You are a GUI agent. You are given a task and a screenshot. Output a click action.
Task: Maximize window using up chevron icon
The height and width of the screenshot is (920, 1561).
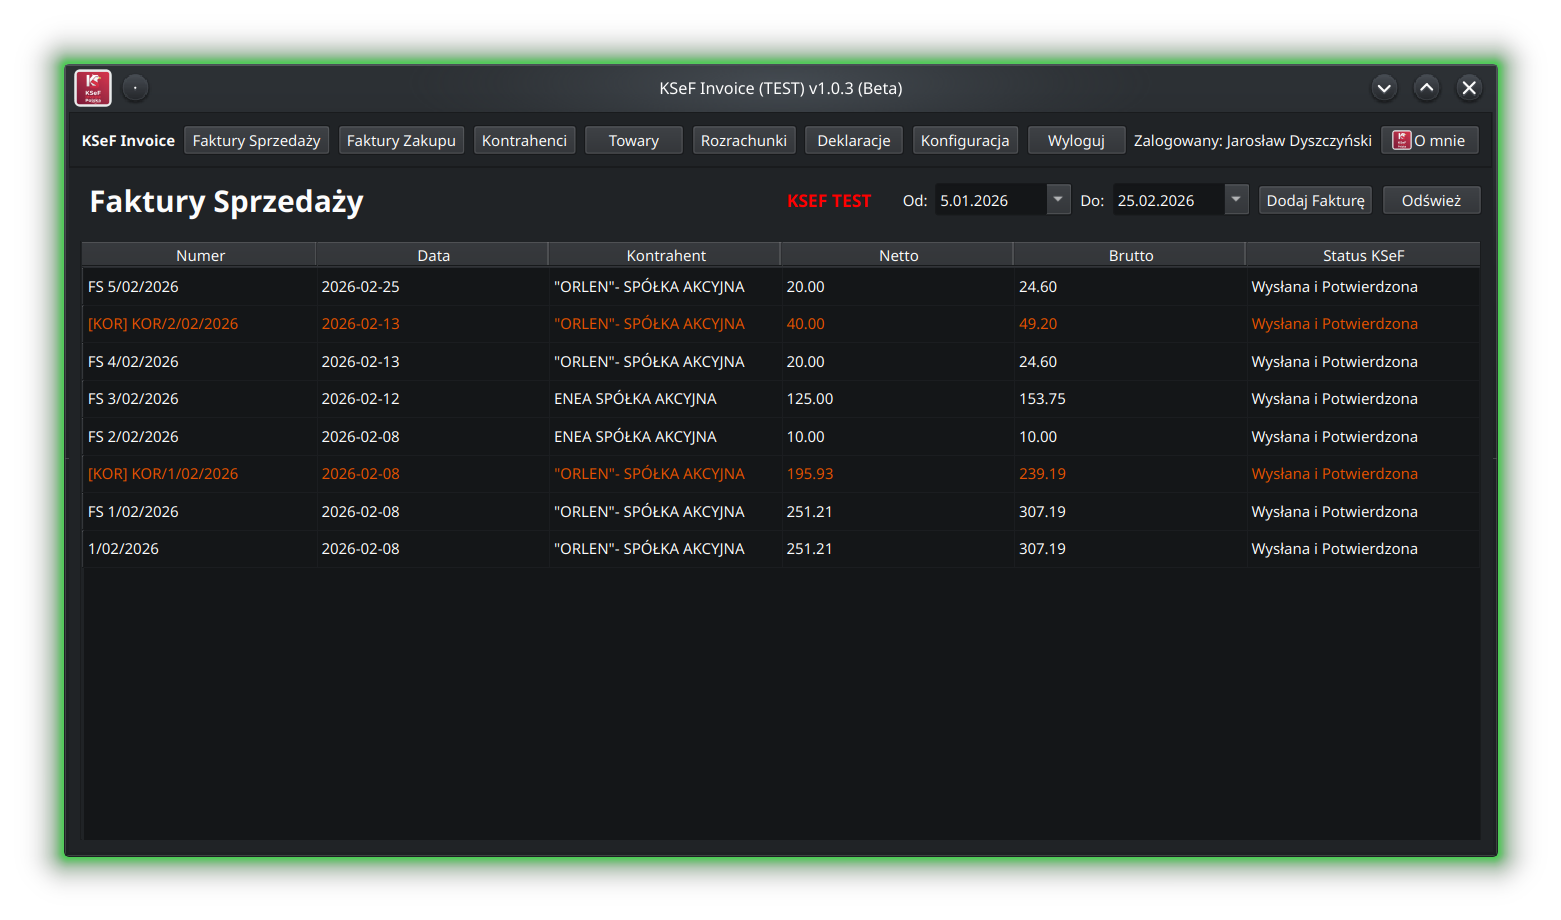1427,88
